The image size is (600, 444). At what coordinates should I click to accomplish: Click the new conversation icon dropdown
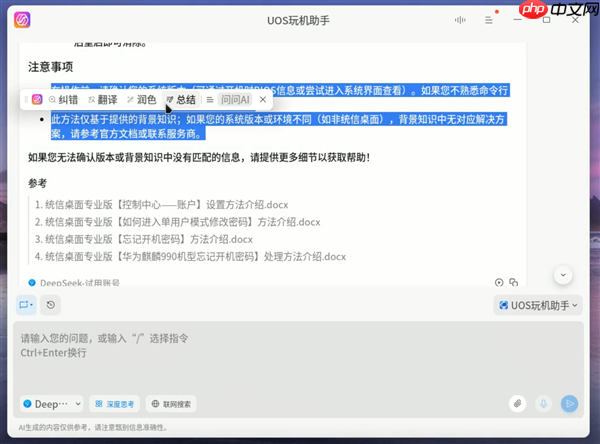coord(26,305)
